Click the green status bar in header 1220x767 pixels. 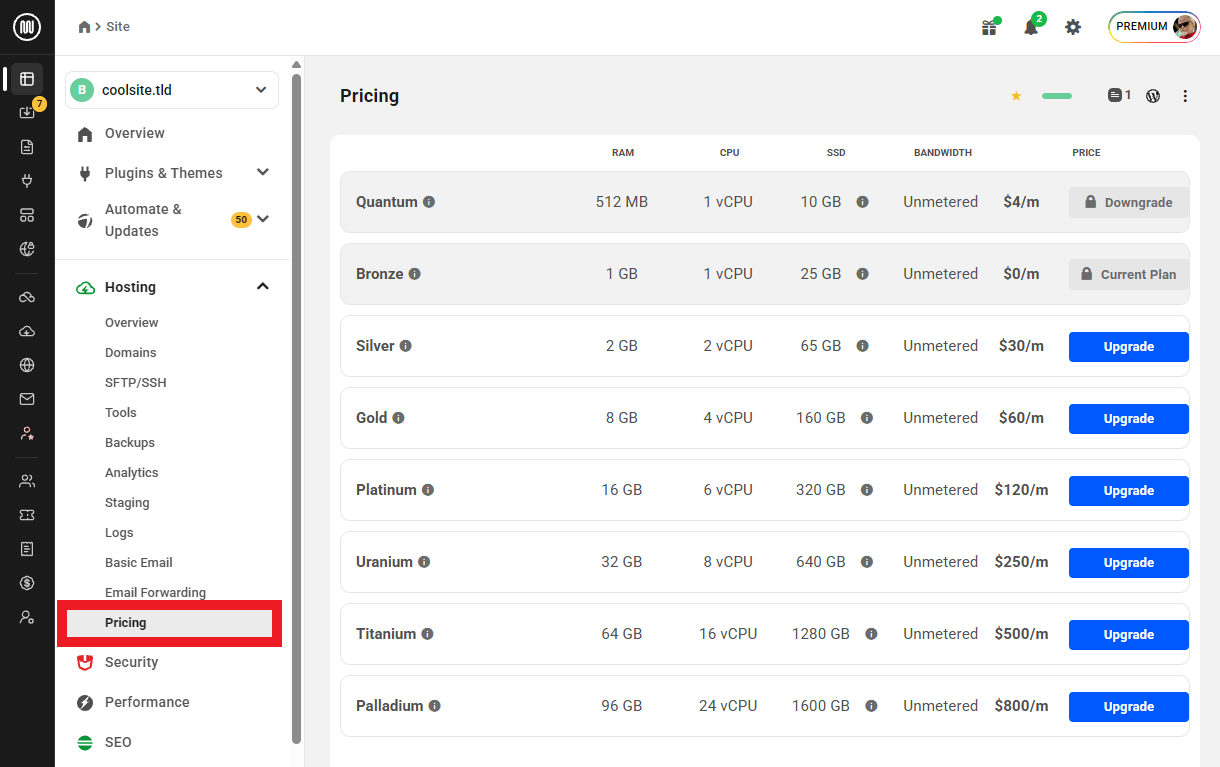pos(1057,96)
